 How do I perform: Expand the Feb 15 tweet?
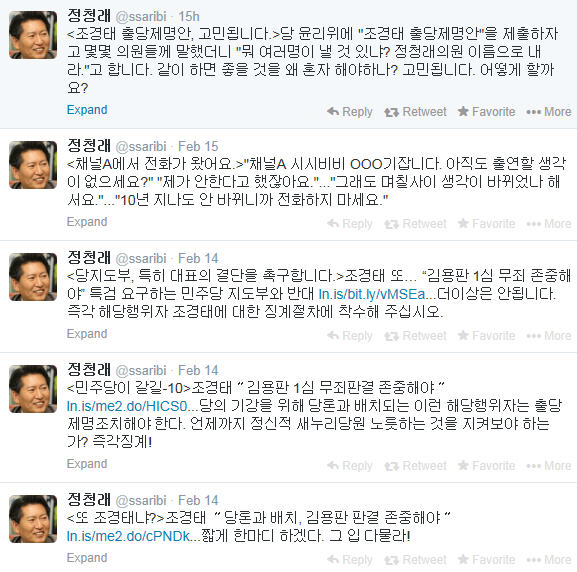pyautogui.click(x=87, y=222)
